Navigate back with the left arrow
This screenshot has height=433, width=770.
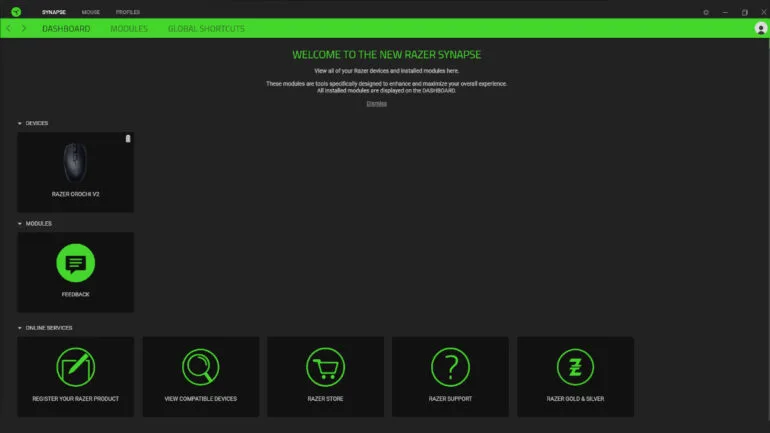tap(8, 28)
